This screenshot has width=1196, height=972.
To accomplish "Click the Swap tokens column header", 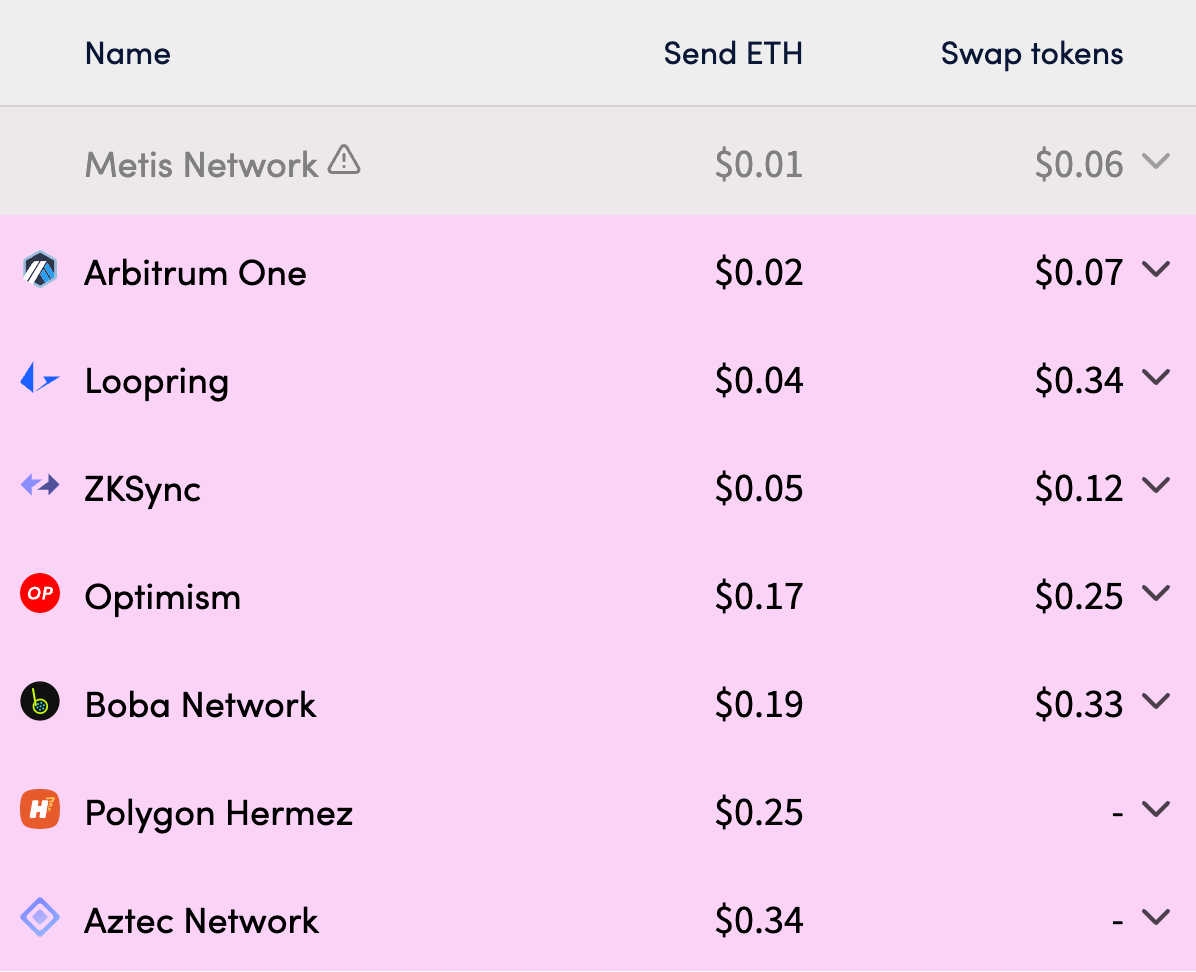I will (x=1031, y=53).
